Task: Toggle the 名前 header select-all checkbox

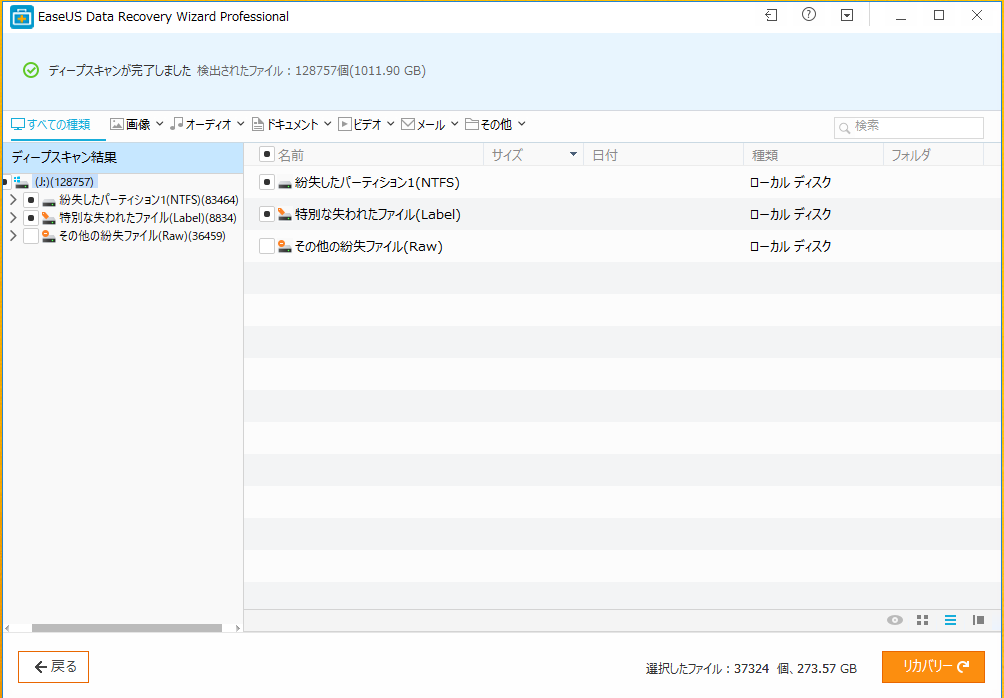Action: coord(266,154)
